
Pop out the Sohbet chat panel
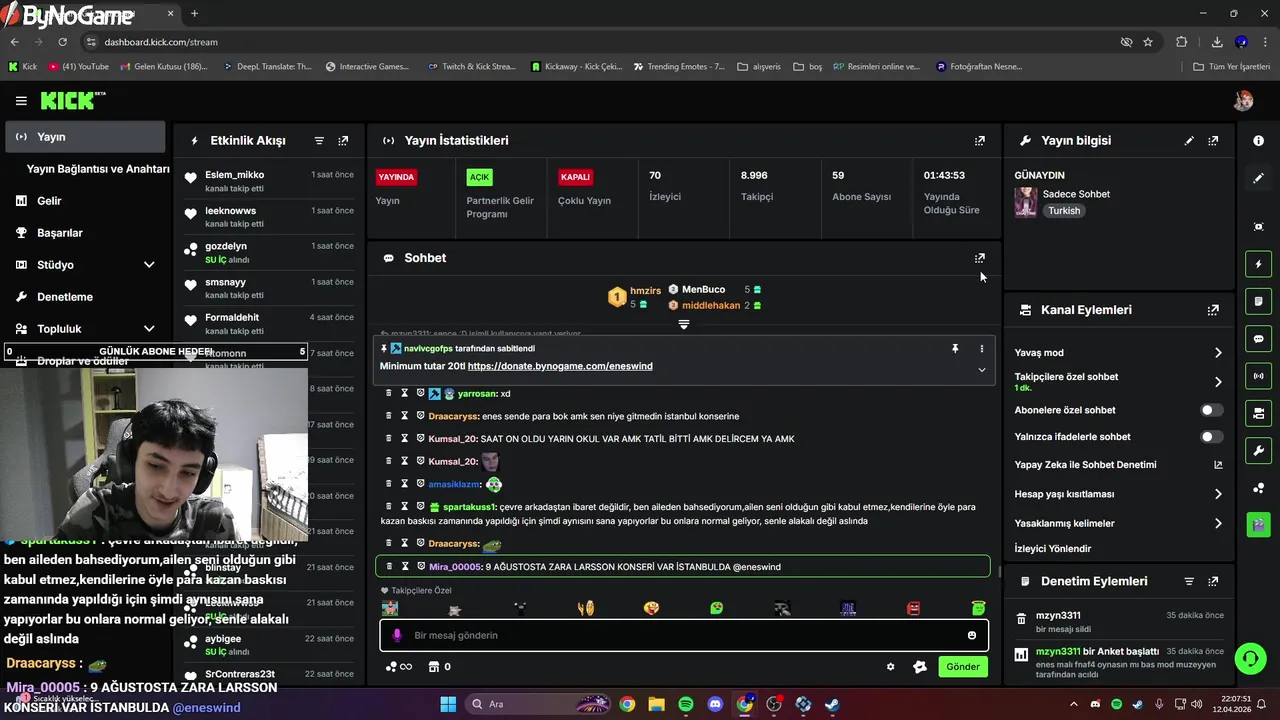(980, 258)
